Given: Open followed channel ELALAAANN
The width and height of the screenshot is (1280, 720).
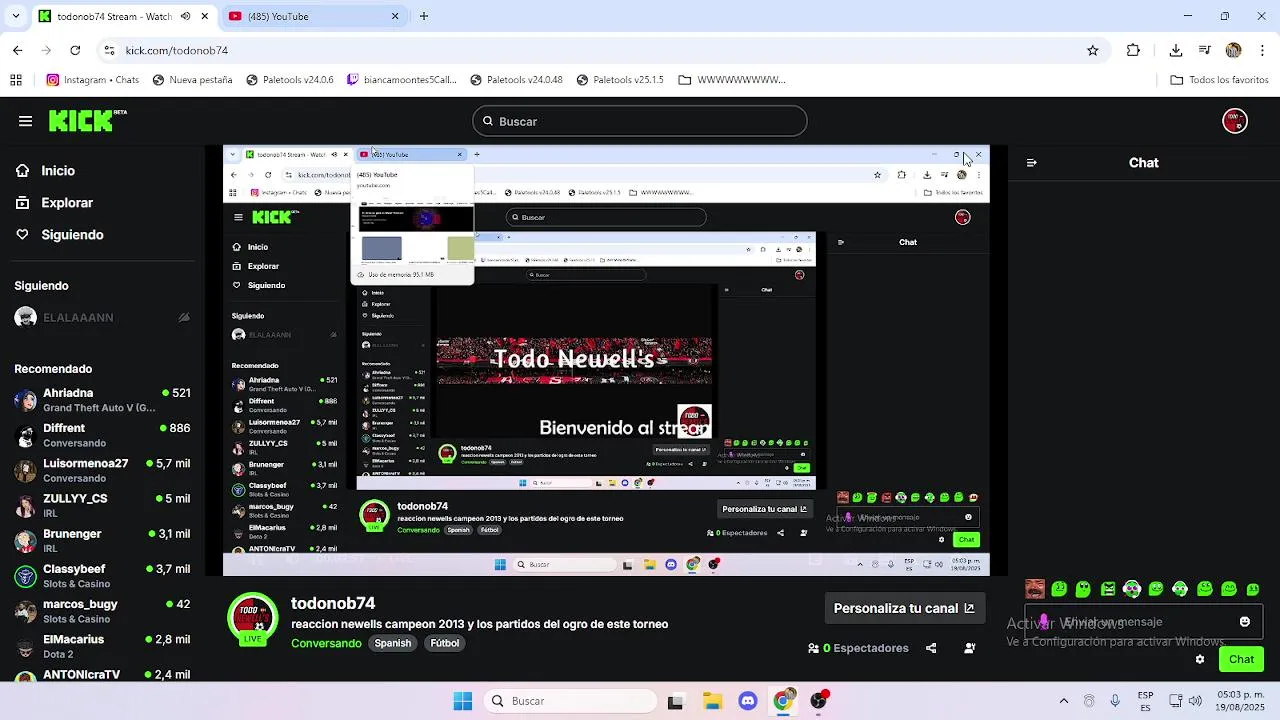Looking at the screenshot, I should (x=100, y=317).
